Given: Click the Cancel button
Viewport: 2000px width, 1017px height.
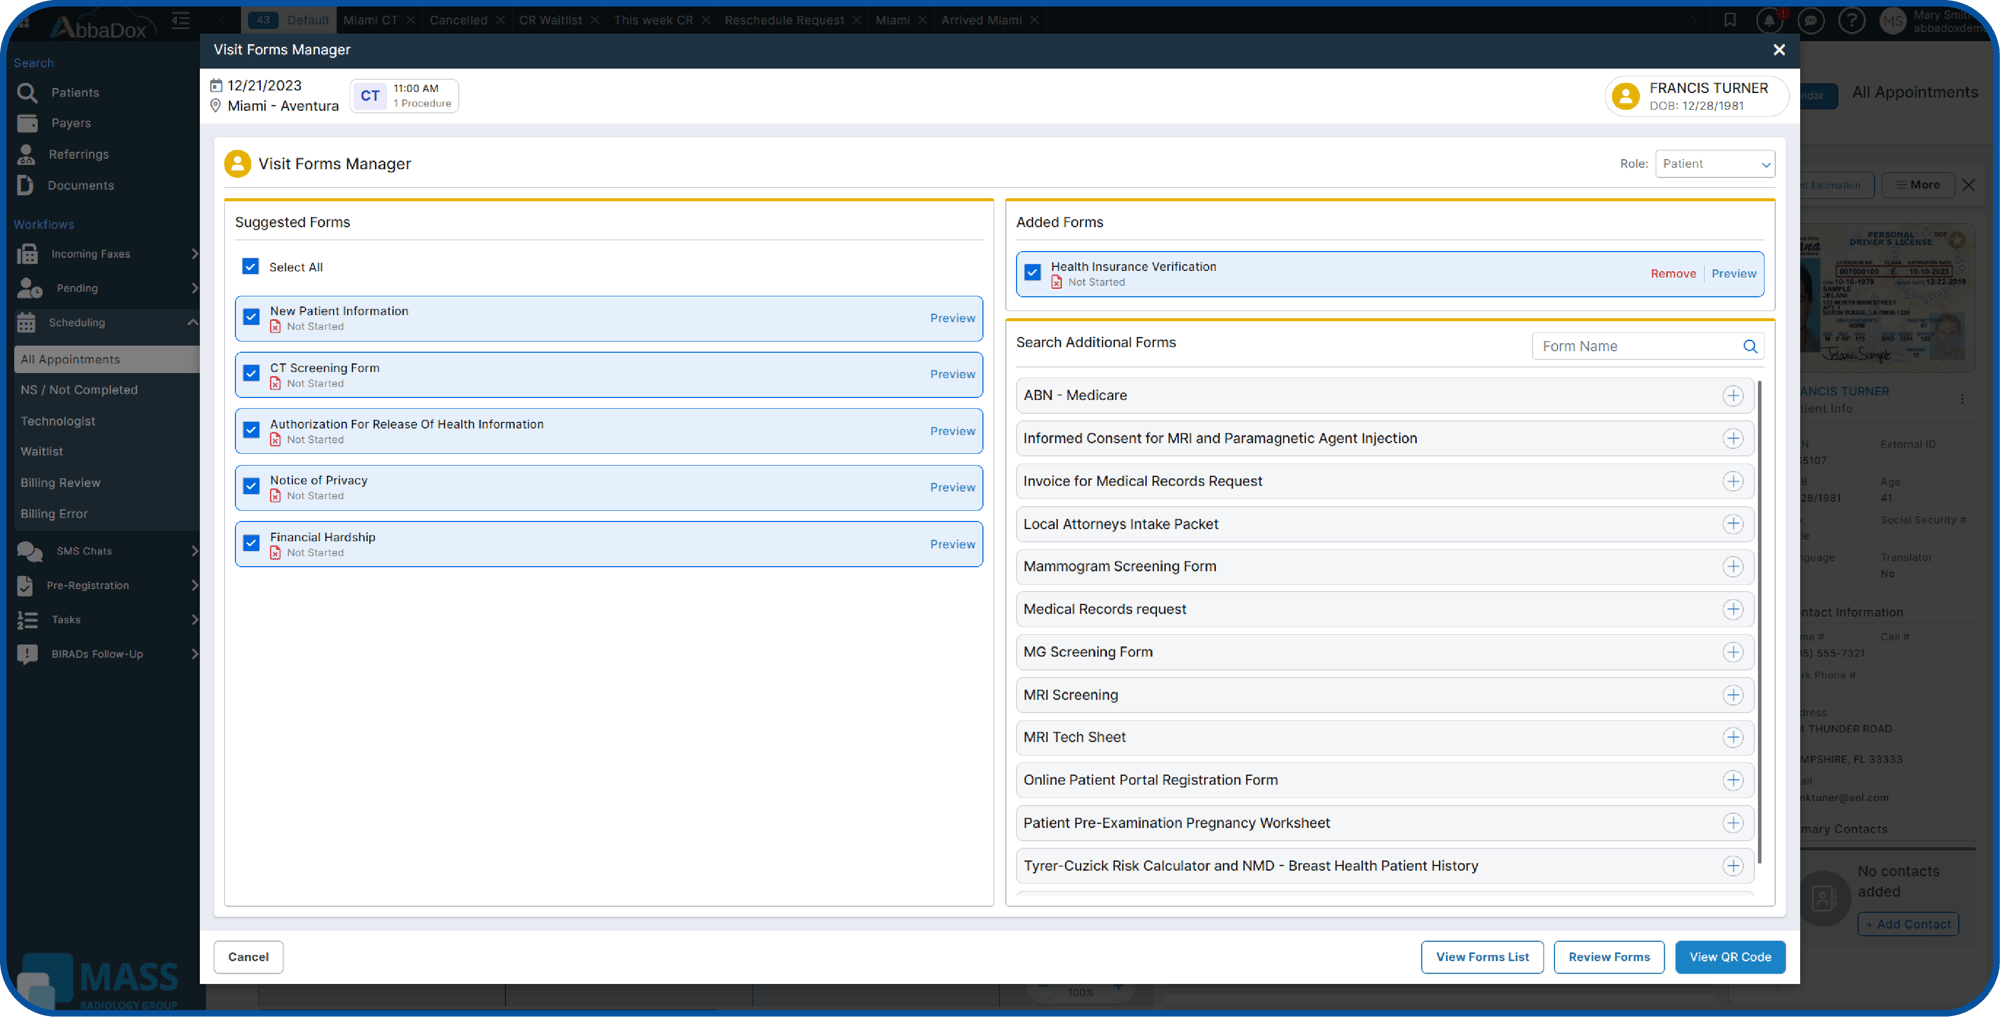Looking at the screenshot, I should tap(248, 957).
